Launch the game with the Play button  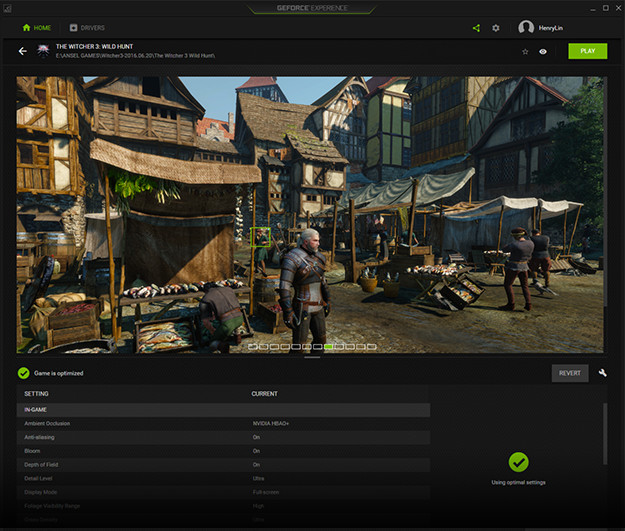(588, 51)
